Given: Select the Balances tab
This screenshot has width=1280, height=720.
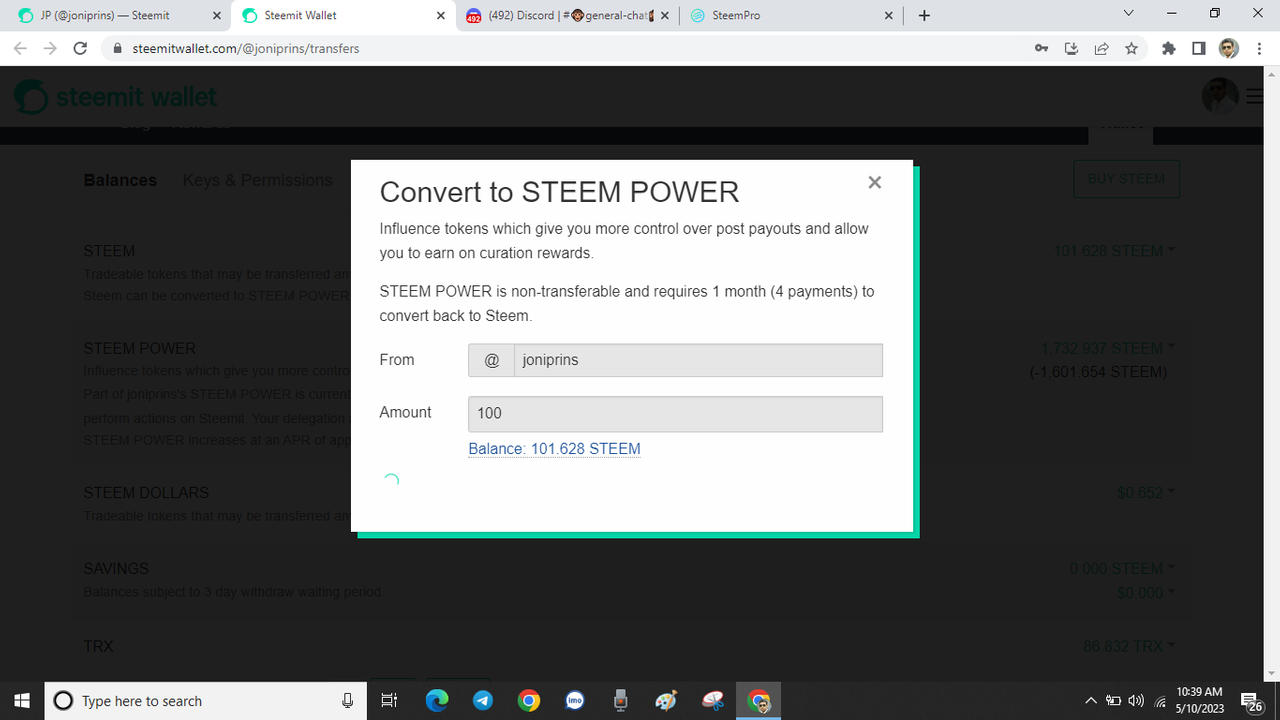Looking at the screenshot, I should (x=120, y=180).
